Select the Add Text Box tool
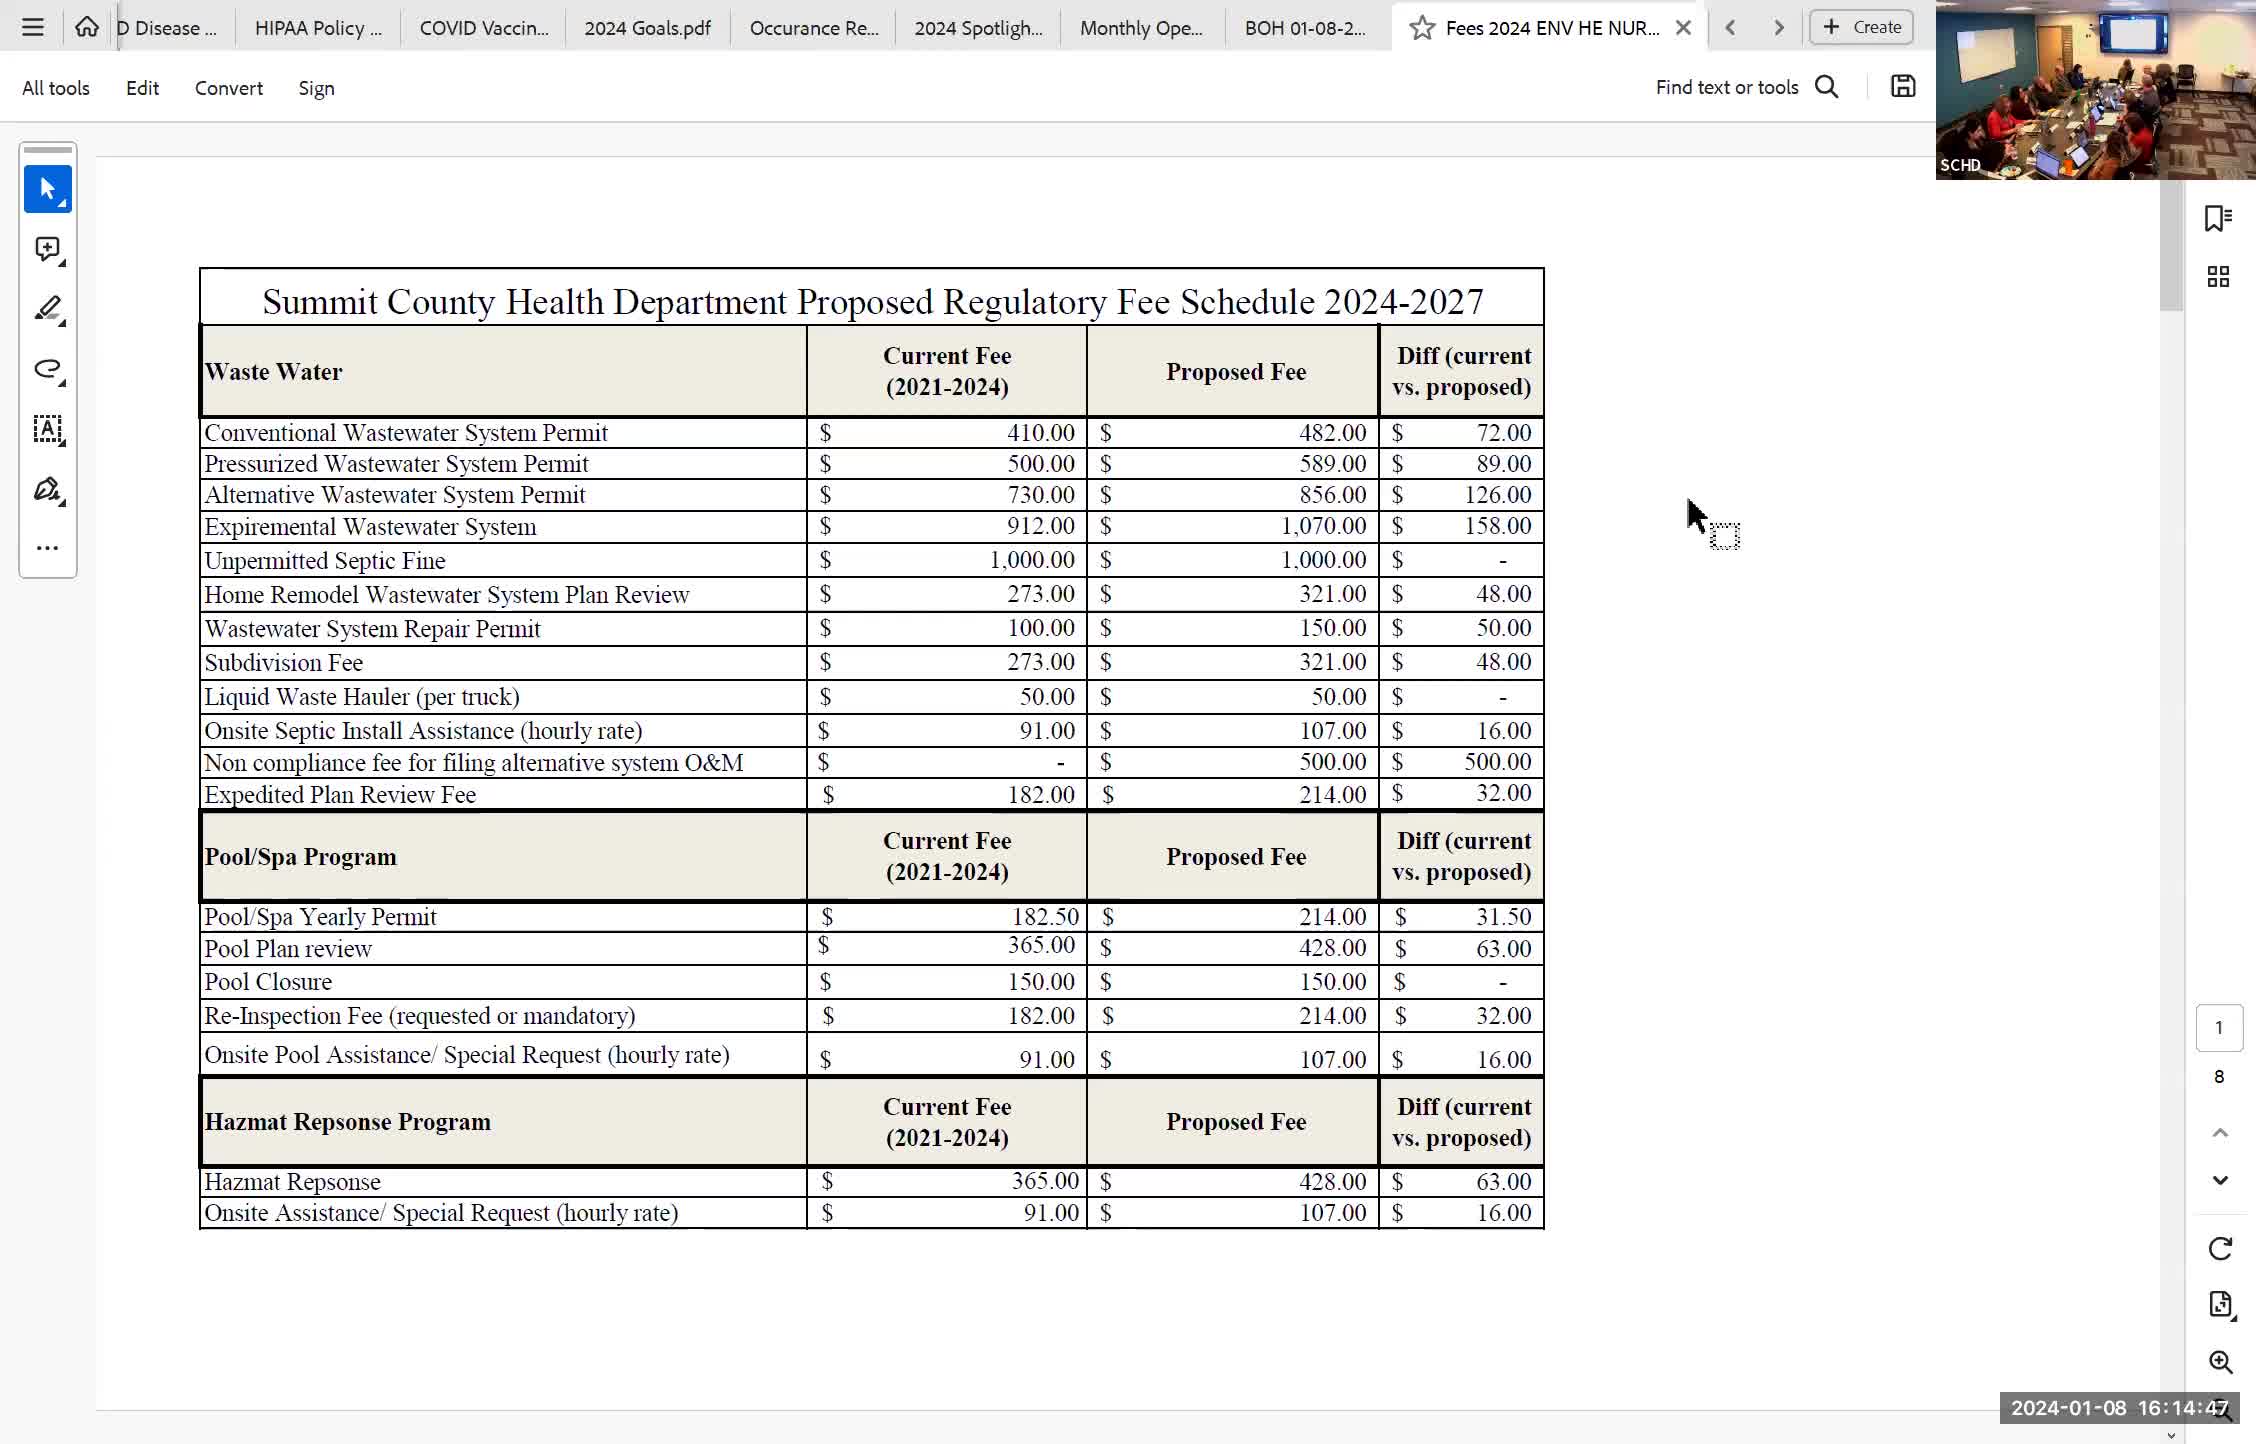2256x1444 pixels. click(48, 430)
